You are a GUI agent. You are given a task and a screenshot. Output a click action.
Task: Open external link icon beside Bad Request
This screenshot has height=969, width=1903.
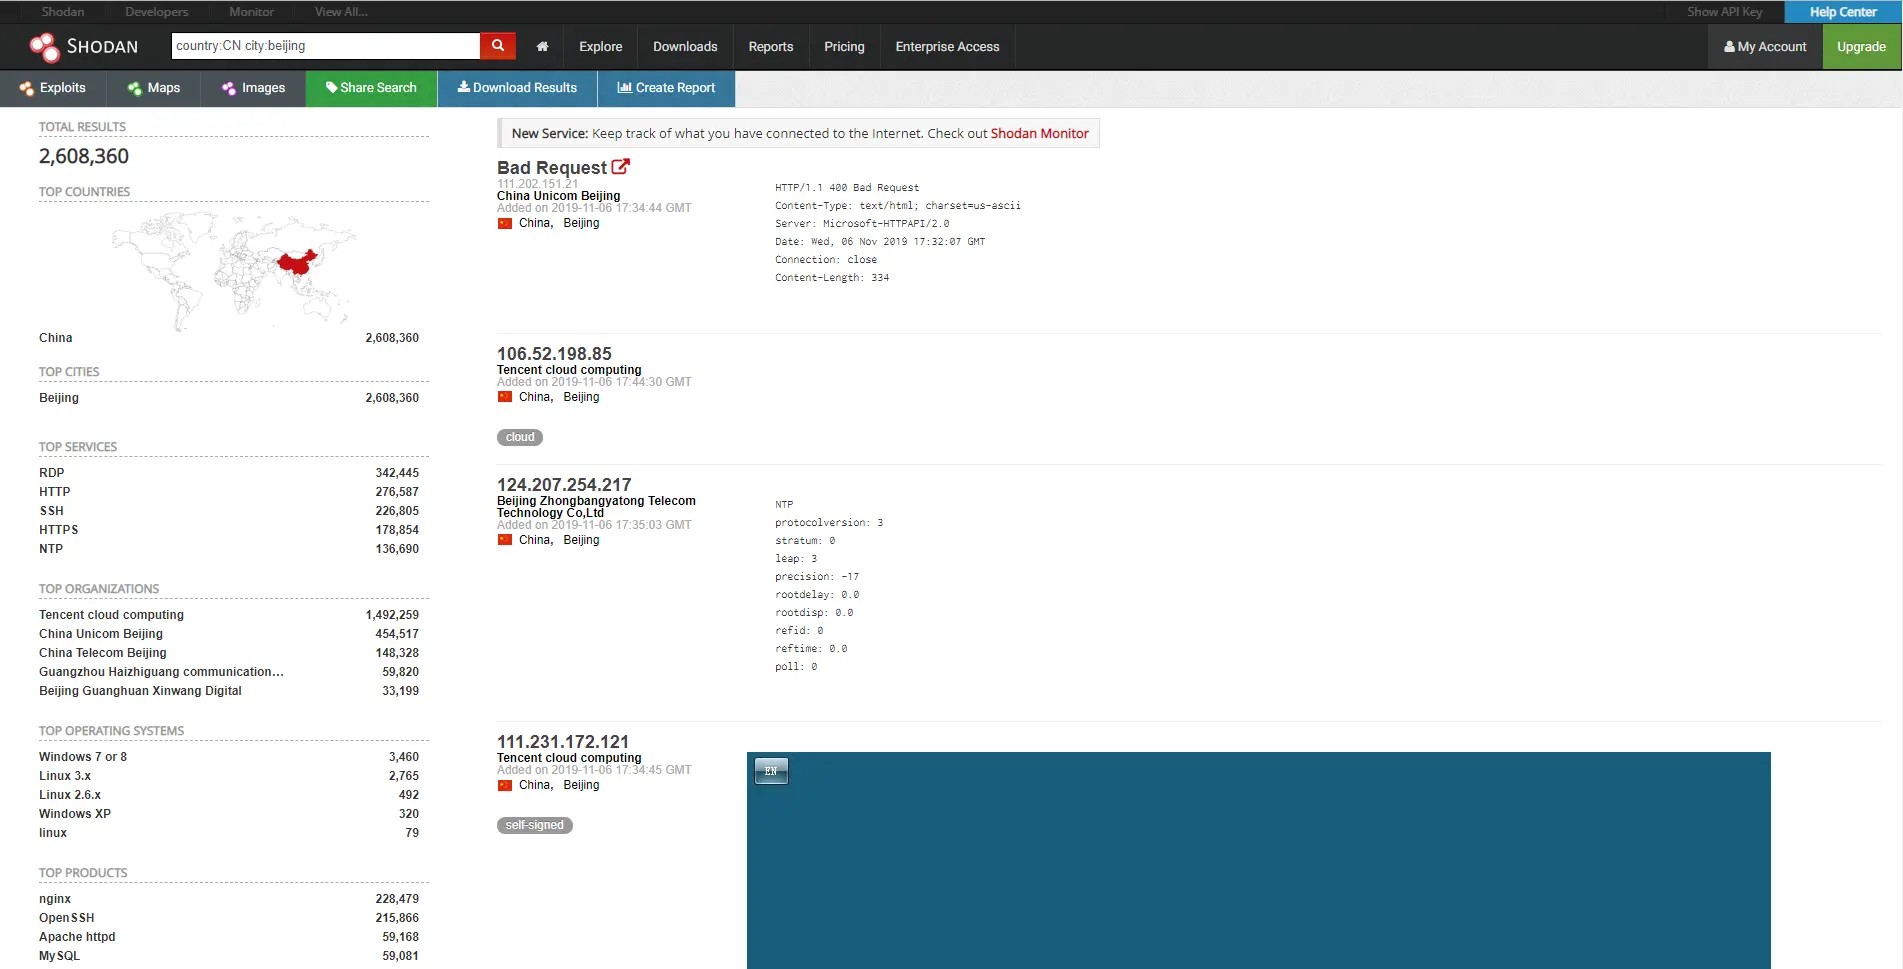point(621,167)
